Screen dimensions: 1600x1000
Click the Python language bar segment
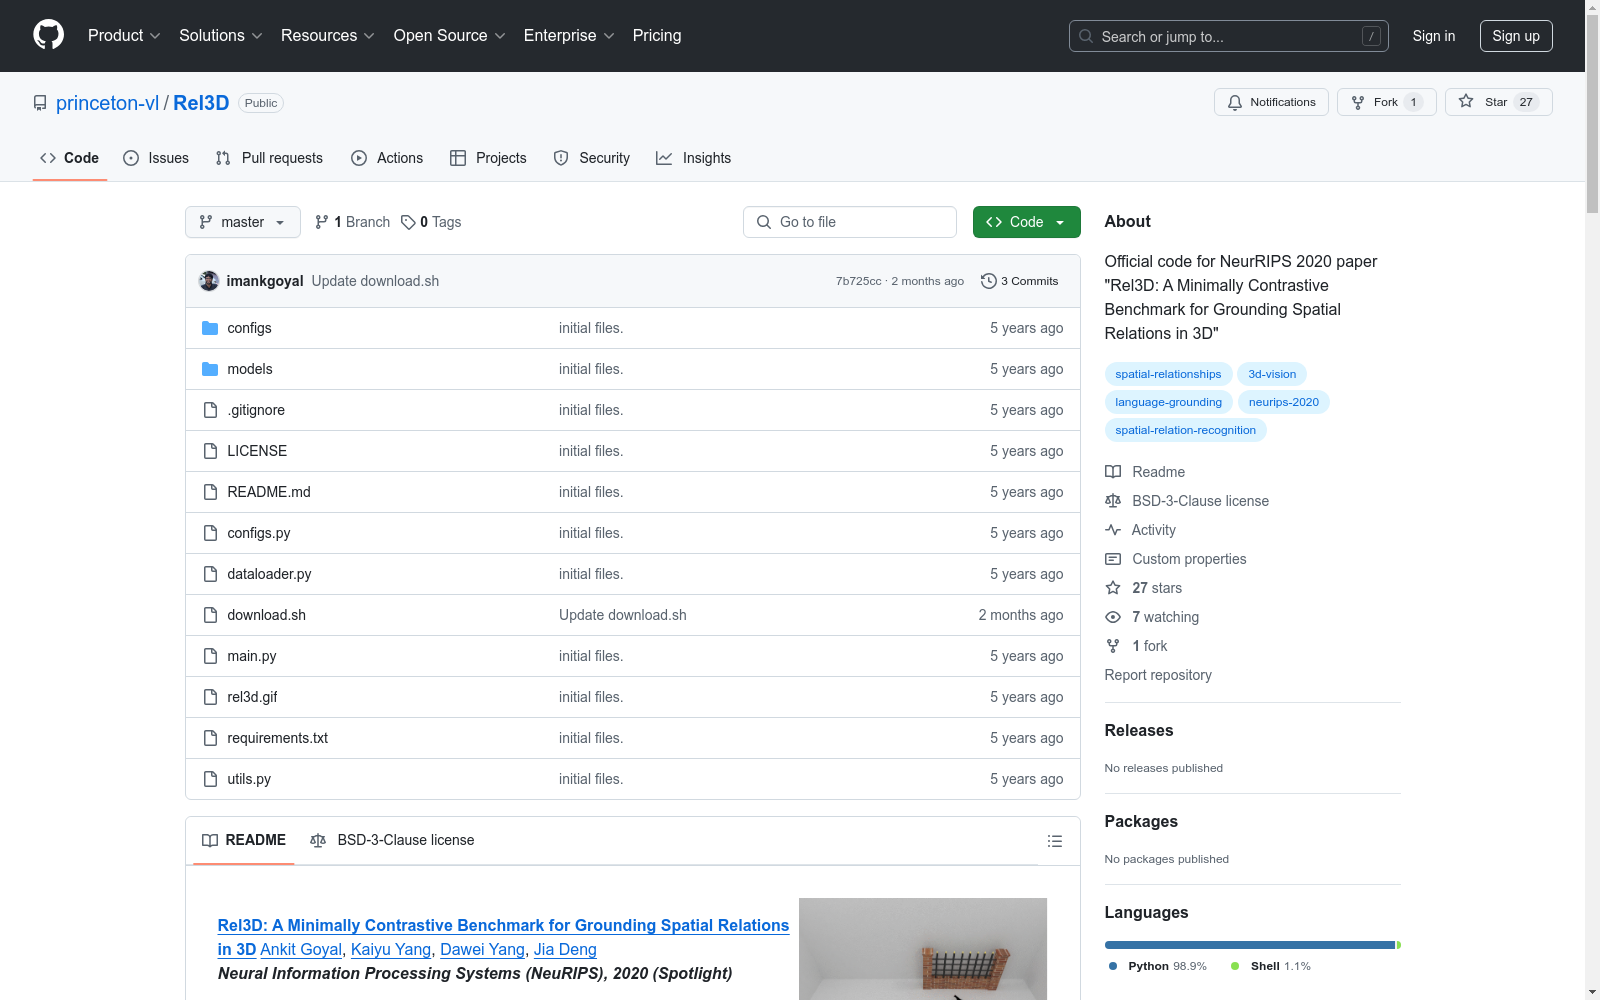(x=1250, y=945)
